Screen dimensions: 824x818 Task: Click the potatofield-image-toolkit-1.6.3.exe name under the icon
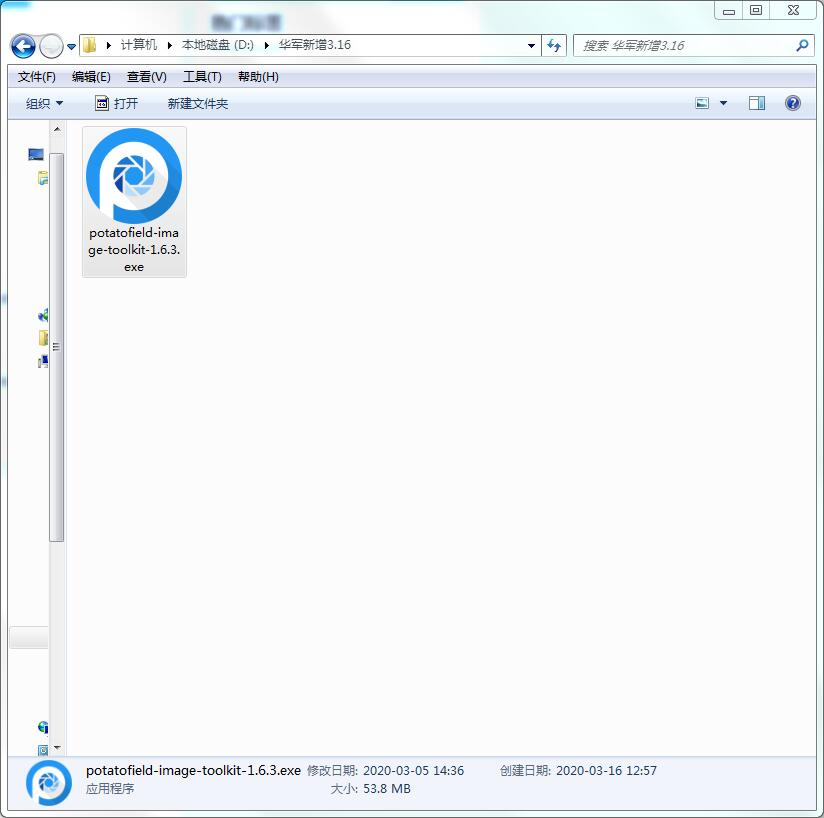point(134,250)
